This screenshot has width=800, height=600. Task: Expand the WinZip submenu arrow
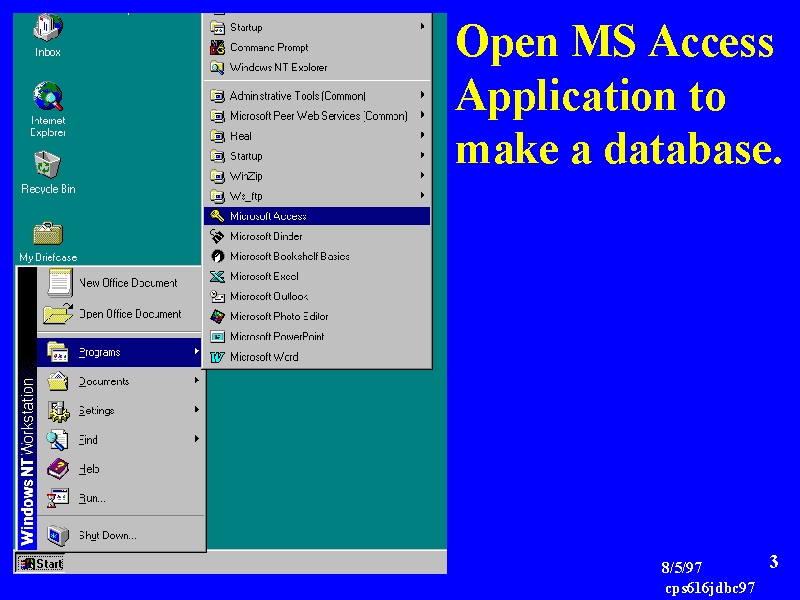click(422, 175)
